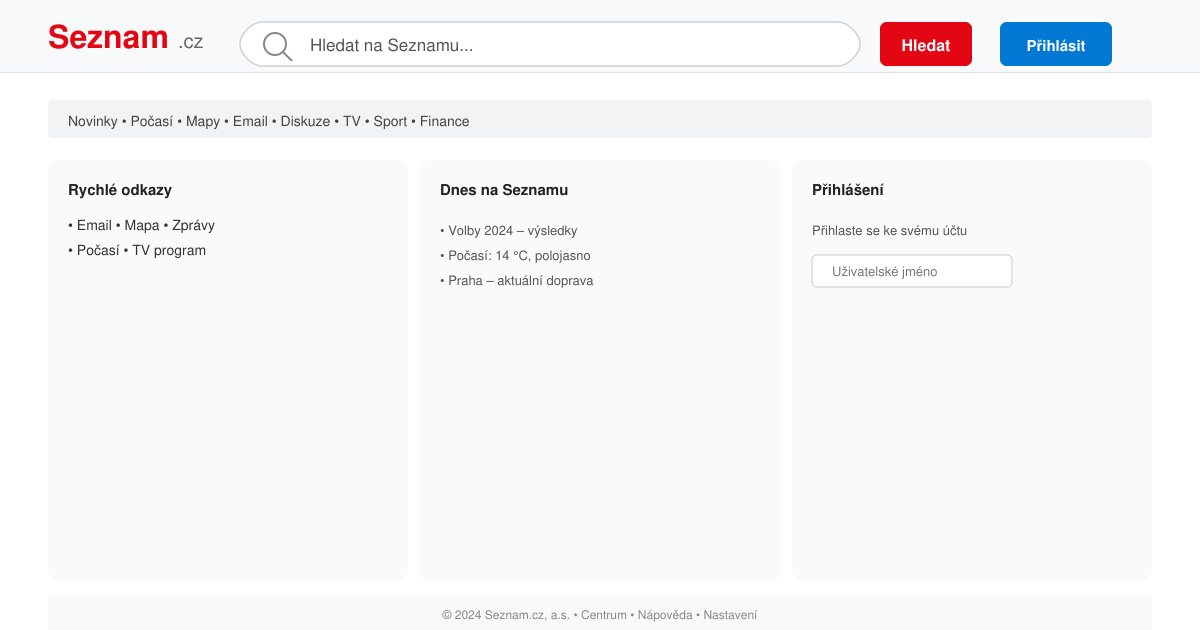Click the red Hledat button
The width and height of the screenshot is (1200, 630).
926,44
